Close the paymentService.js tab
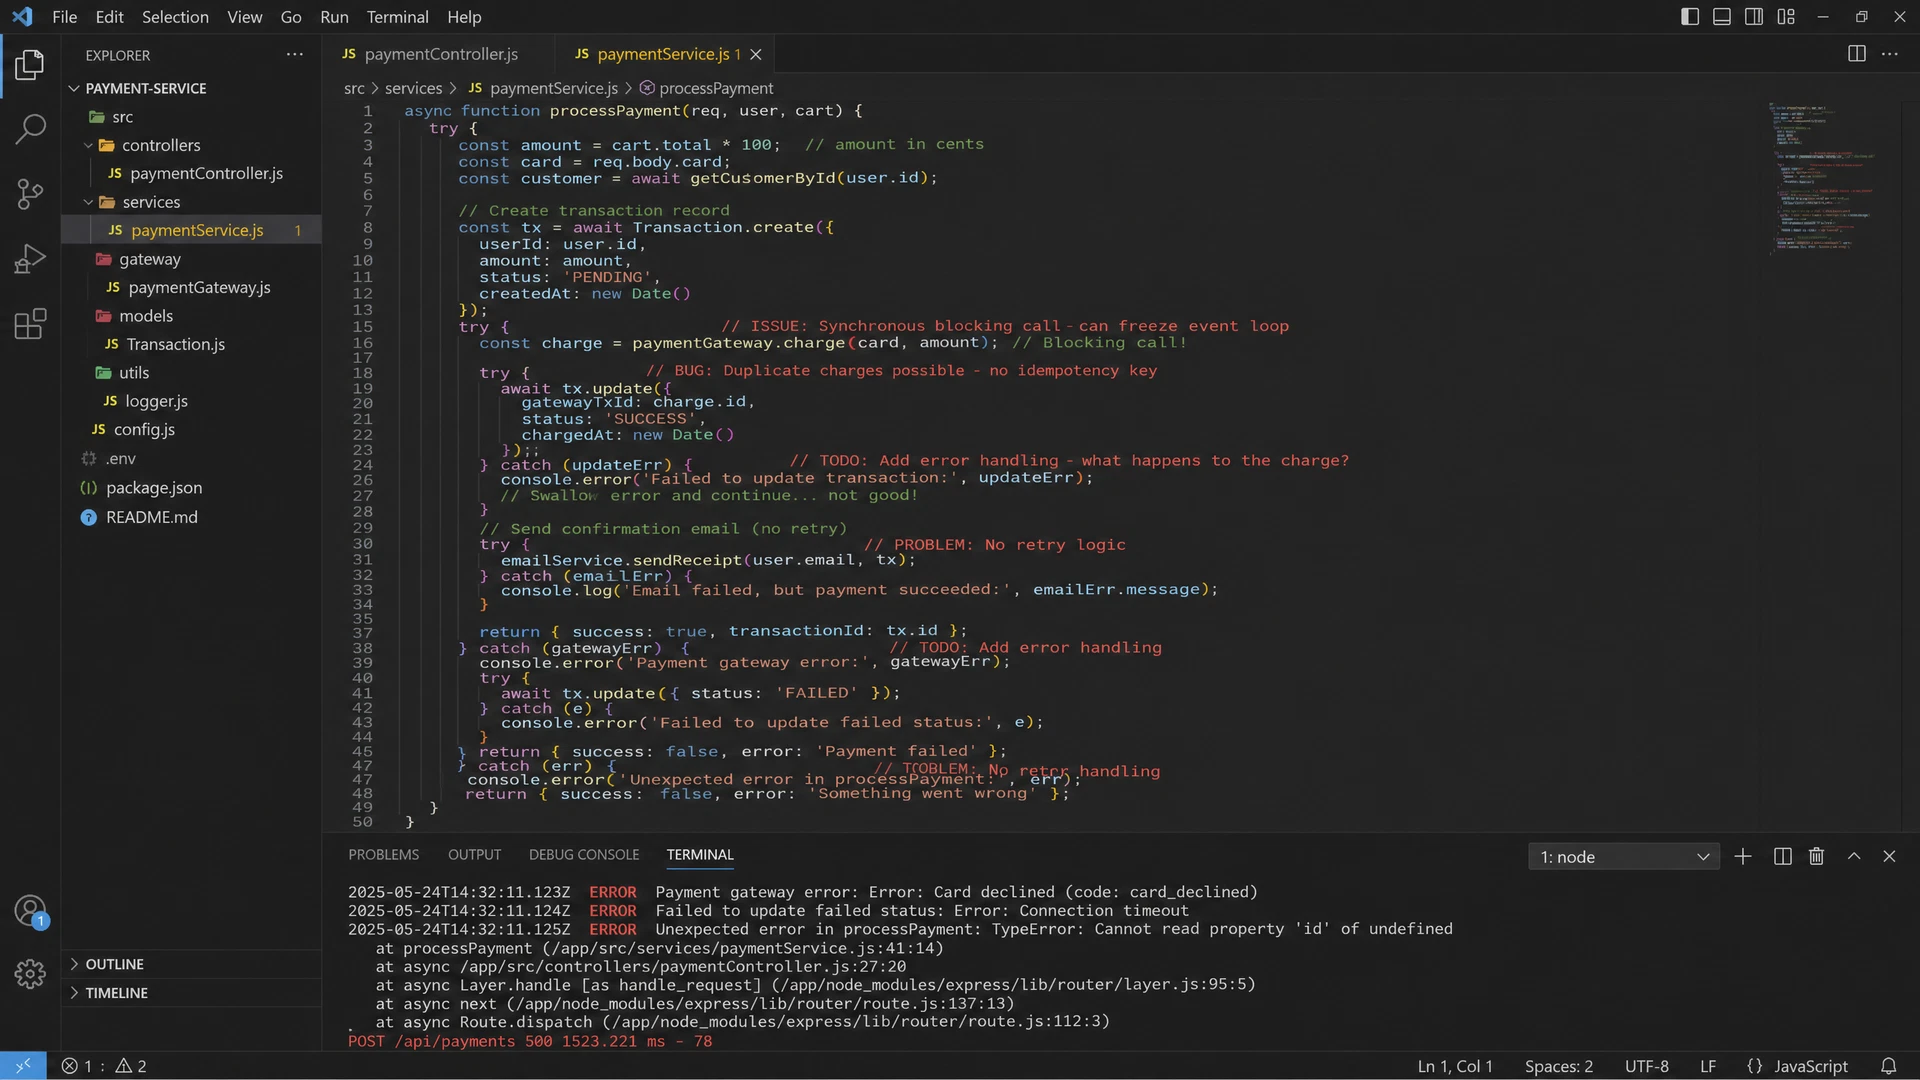Viewport: 1920px width, 1080px height. click(756, 54)
